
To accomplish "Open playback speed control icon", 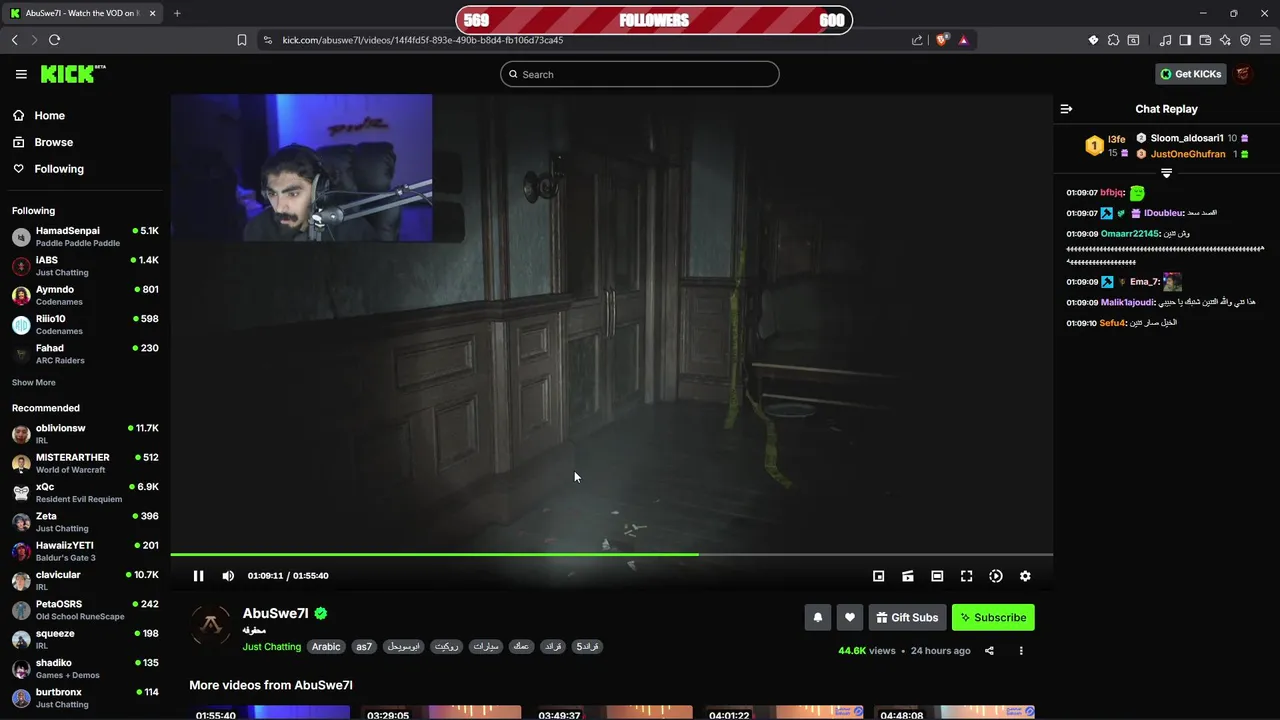I will coord(996,576).
